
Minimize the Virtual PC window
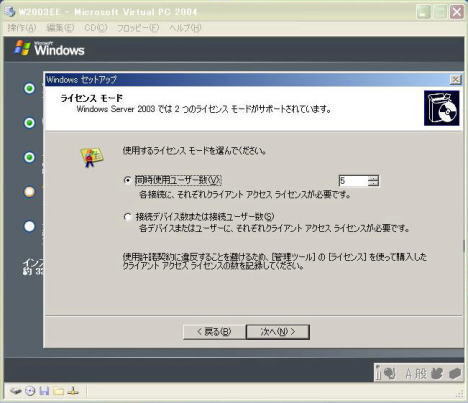[x=424, y=12]
